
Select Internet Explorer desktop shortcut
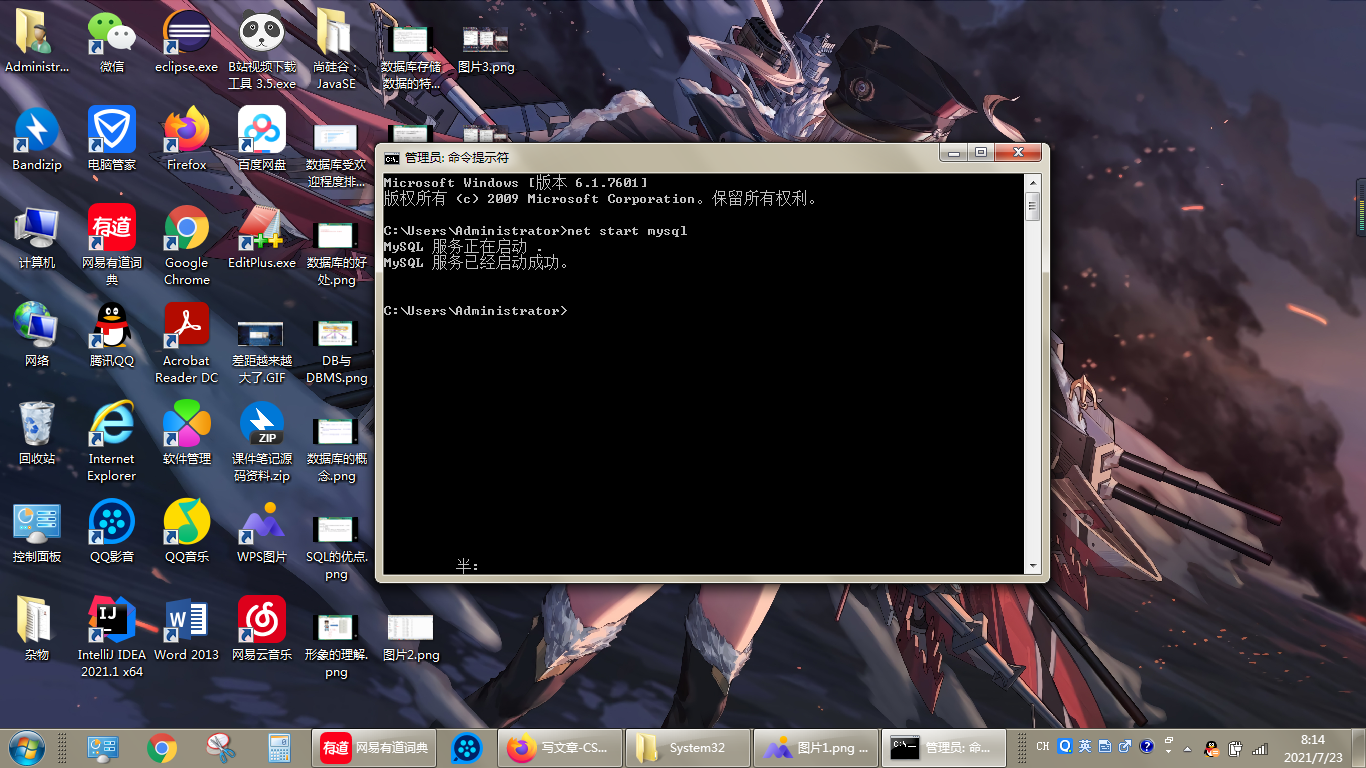pyautogui.click(x=112, y=442)
